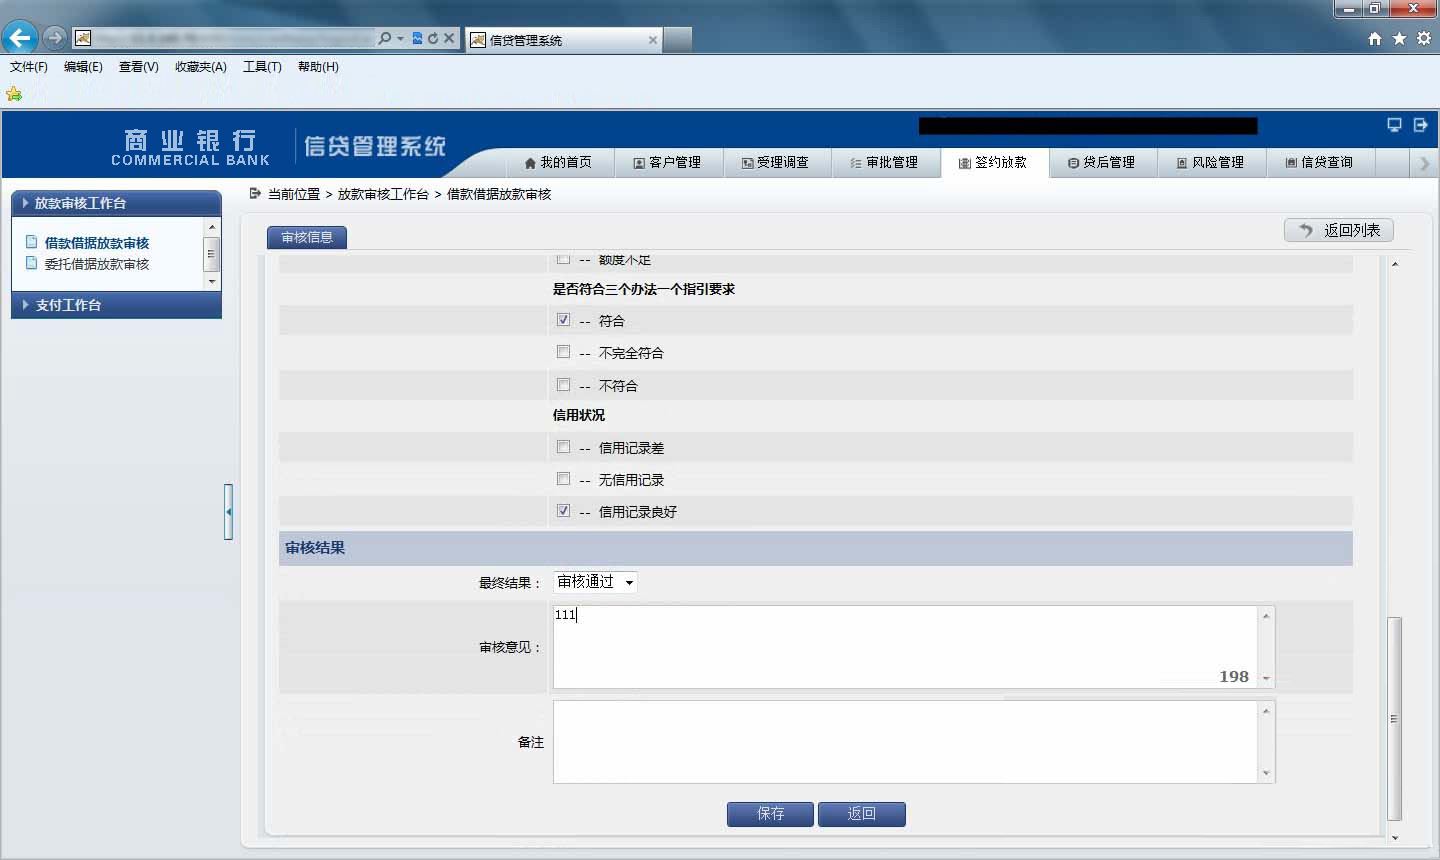
Task: Switch to the 受理调查 tab
Action: point(776,162)
